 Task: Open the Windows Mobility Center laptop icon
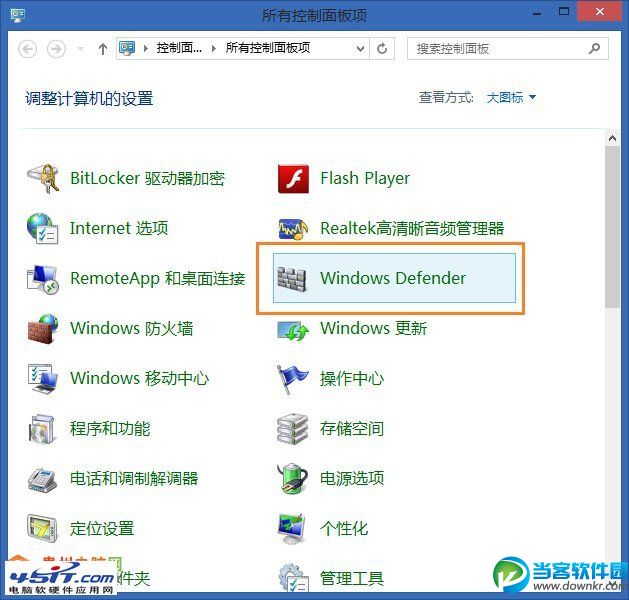point(43,379)
